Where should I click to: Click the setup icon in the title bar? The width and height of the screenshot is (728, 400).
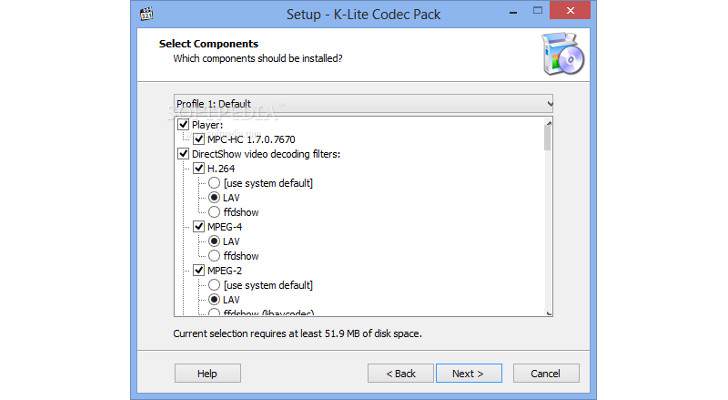point(147,15)
